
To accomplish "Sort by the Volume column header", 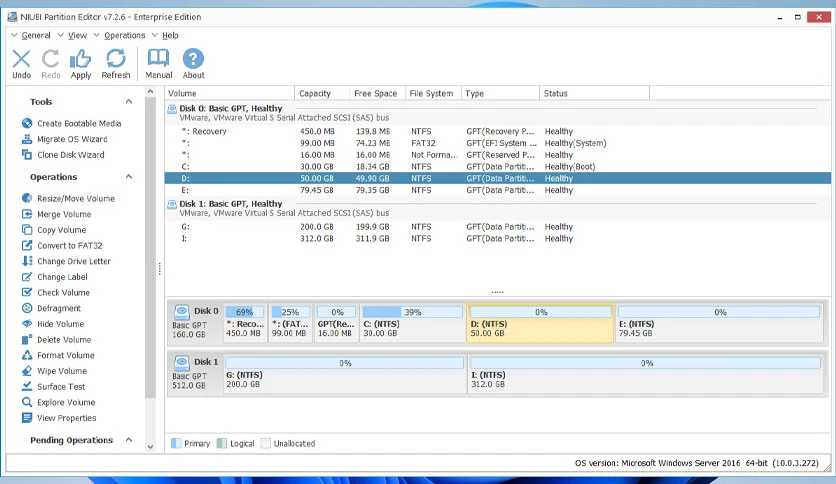I will tap(229, 93).
